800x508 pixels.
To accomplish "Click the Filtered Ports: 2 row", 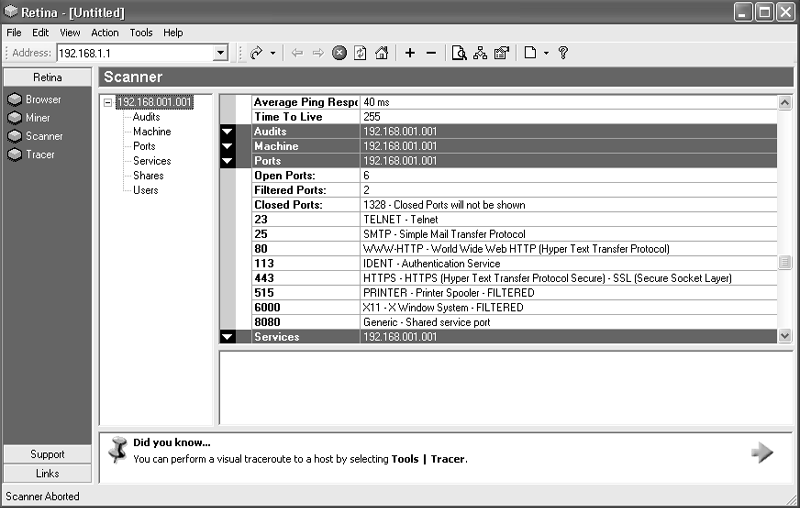I will 514,190.
